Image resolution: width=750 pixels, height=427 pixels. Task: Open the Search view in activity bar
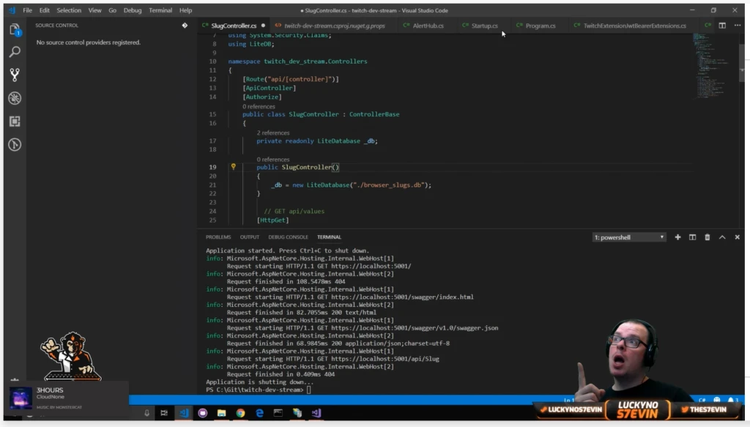coord(14,51)
